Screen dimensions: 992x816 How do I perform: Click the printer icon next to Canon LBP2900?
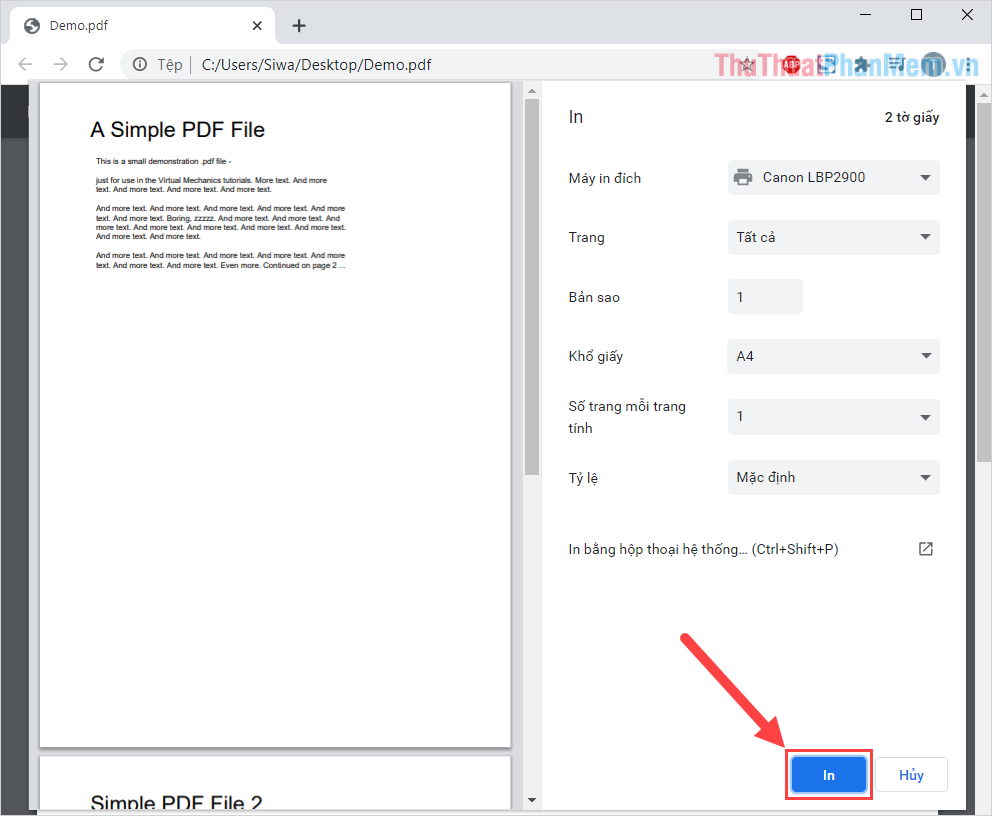tap(743, 177)
